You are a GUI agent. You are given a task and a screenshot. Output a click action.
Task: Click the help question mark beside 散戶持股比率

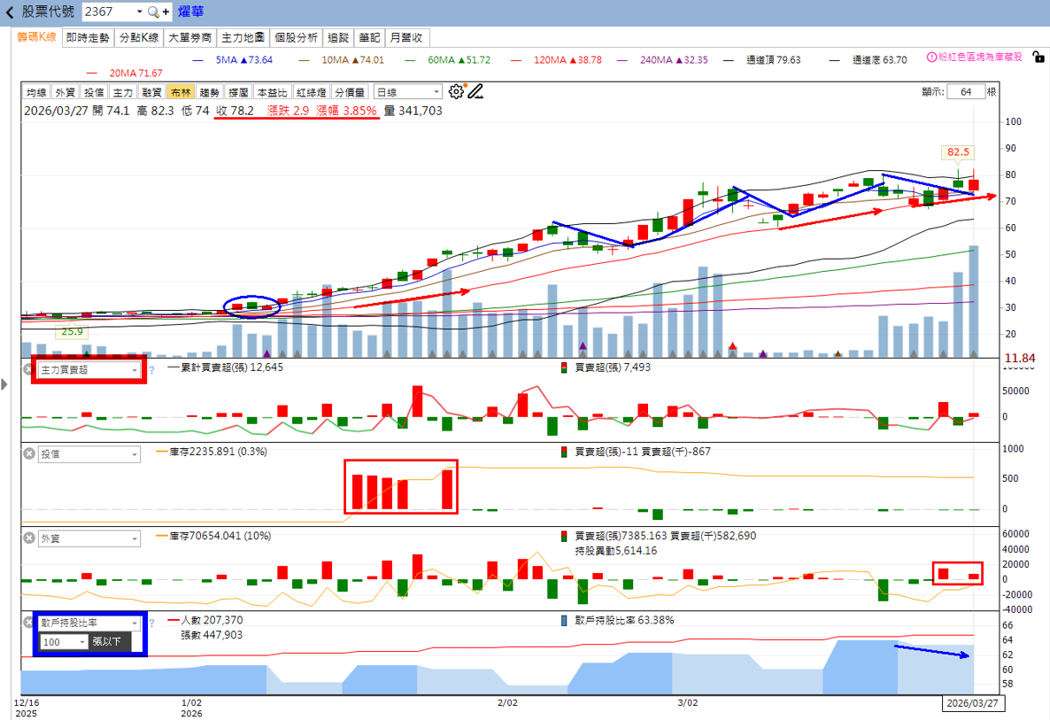pos(151,623)
